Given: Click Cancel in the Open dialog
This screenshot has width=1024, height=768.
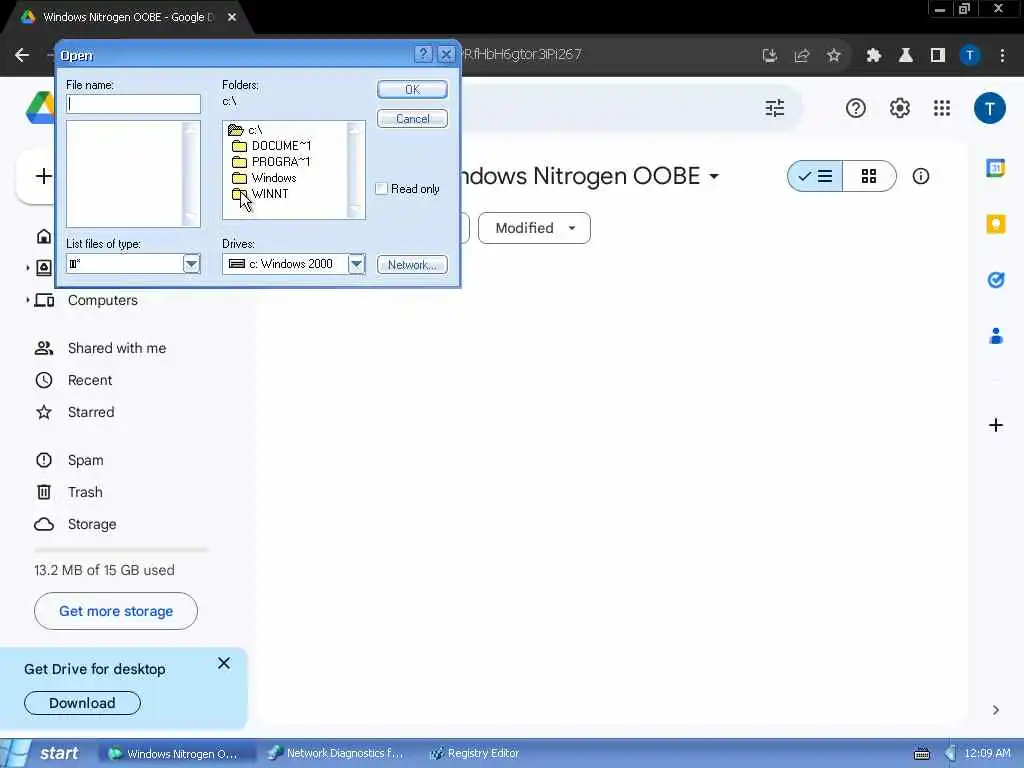Looking at the screenshot, I should tap(412, 119).
